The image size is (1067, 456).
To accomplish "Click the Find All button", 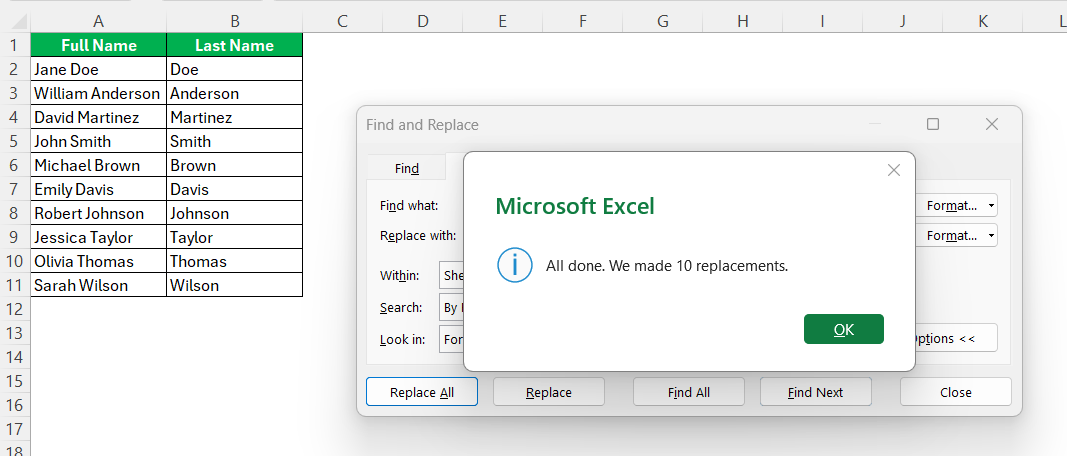I will coord(689,392).
